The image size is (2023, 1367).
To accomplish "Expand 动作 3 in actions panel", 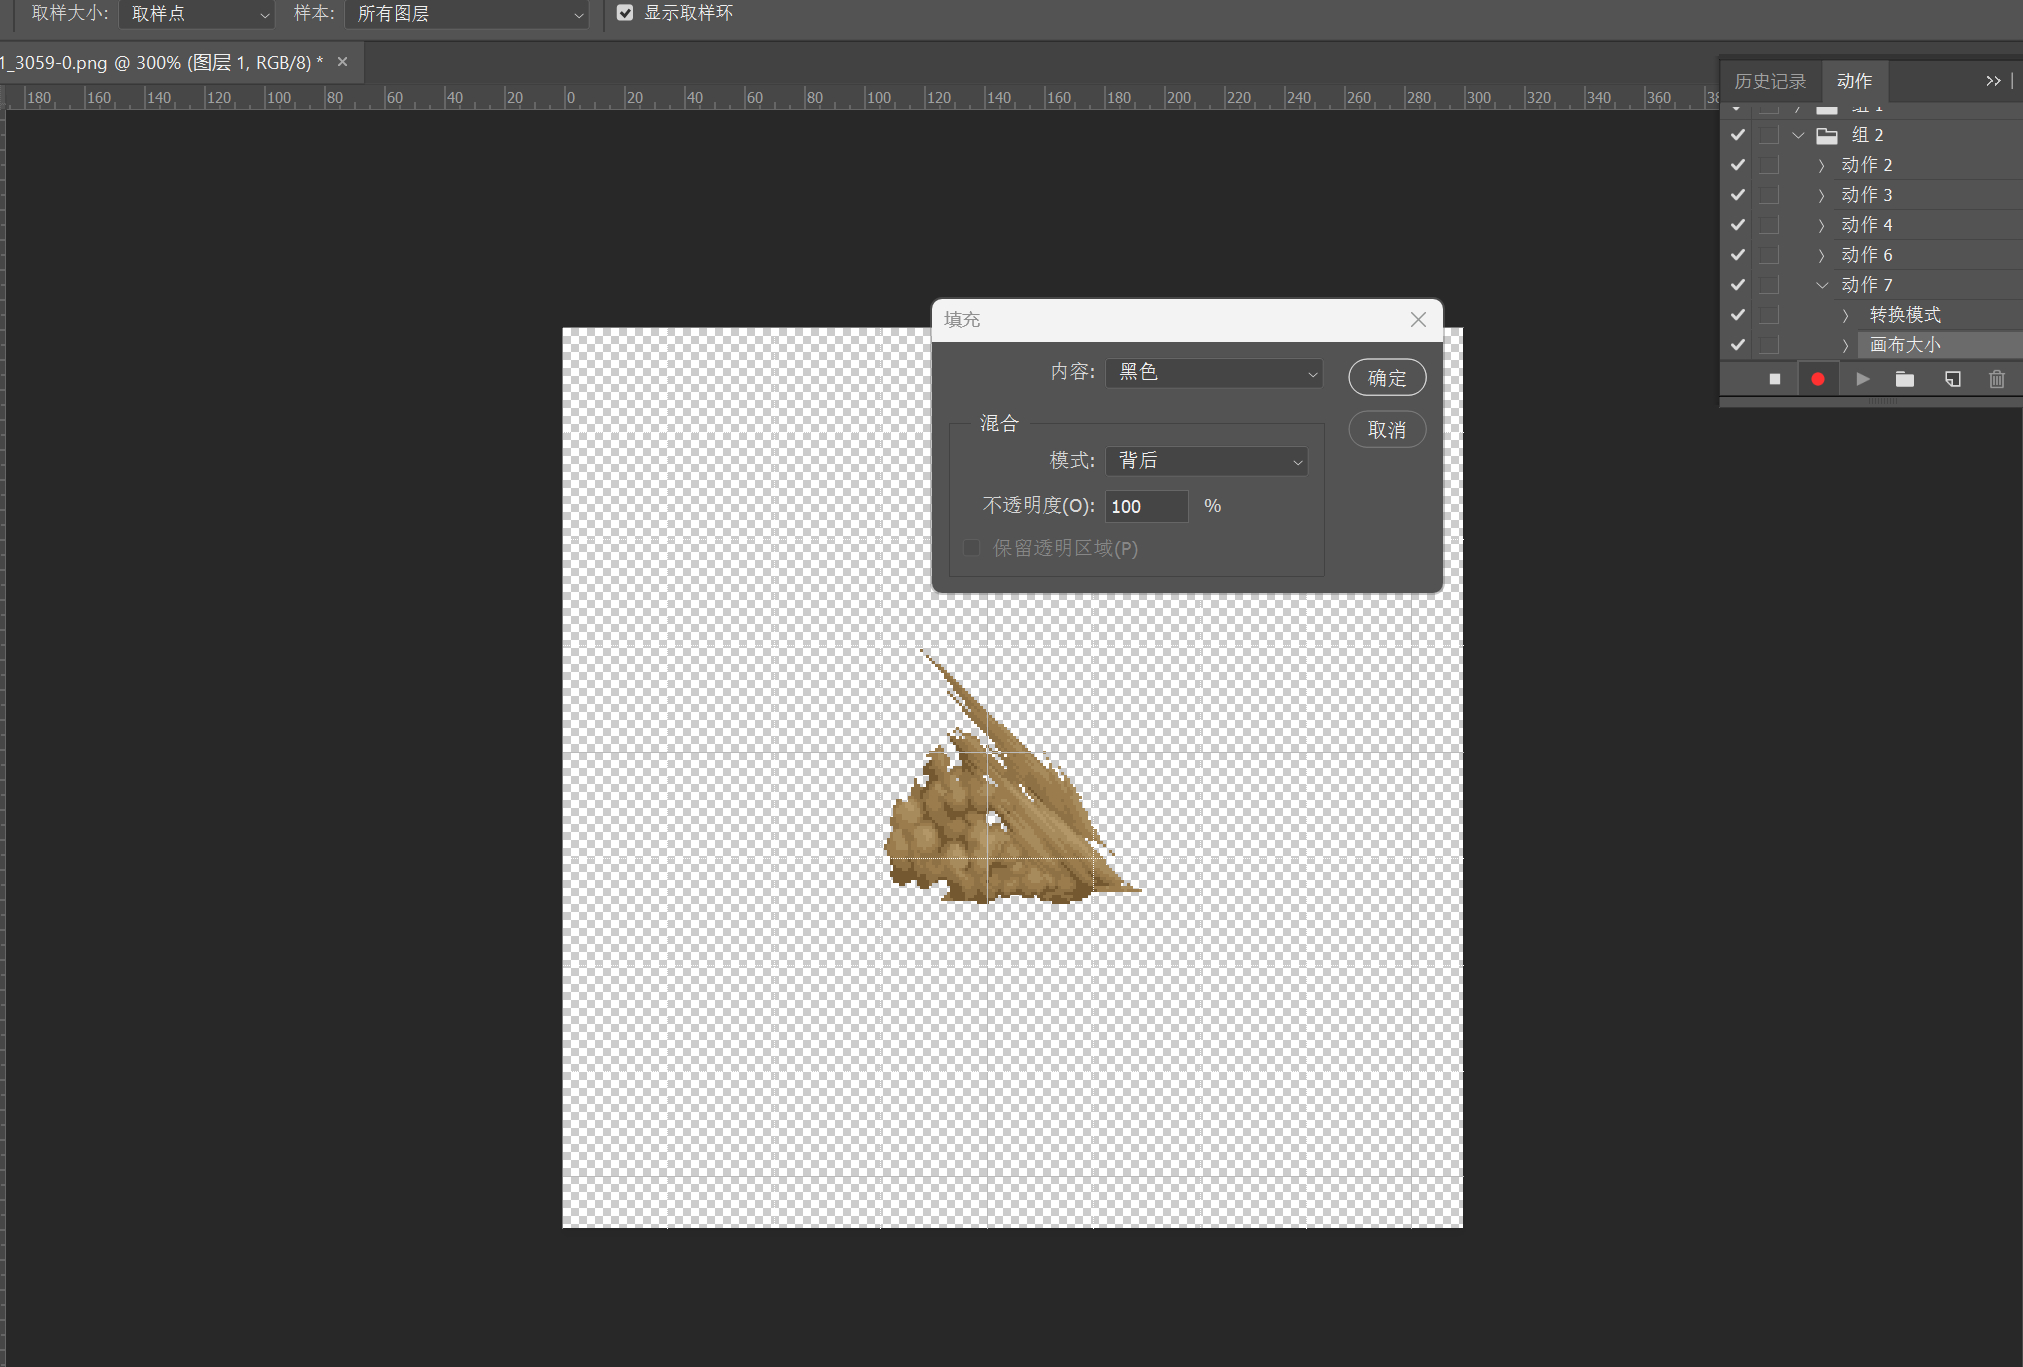I will pyautogui.click(x=1821, y=195).
